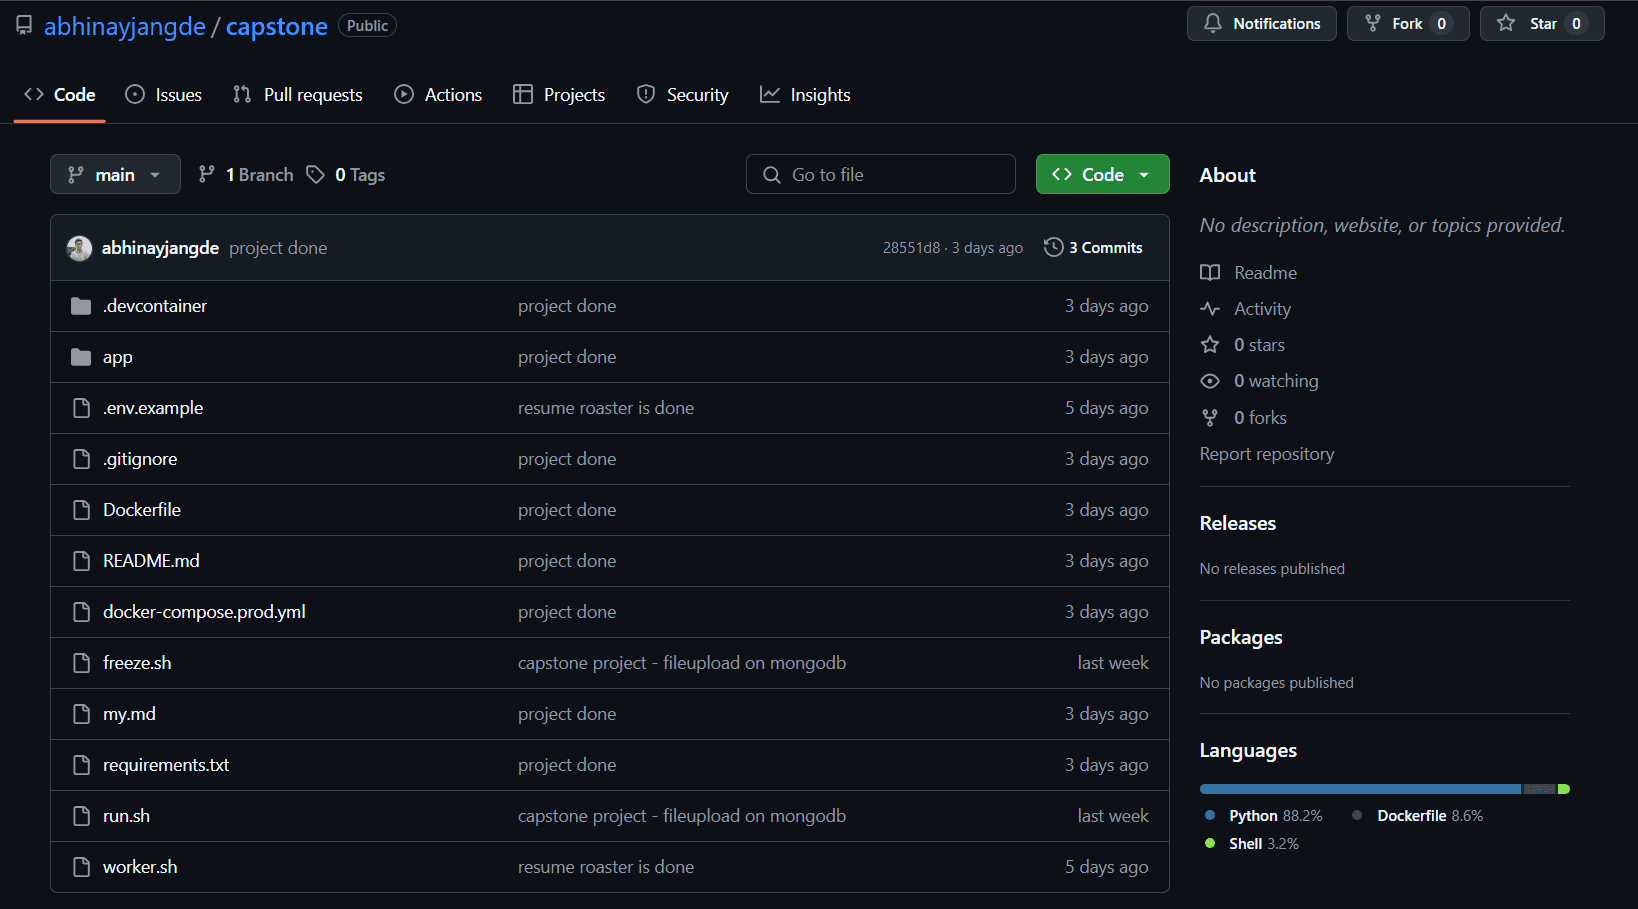Click the app folder icon
This screenshot has height=909, width=1638.
point(81,357)
